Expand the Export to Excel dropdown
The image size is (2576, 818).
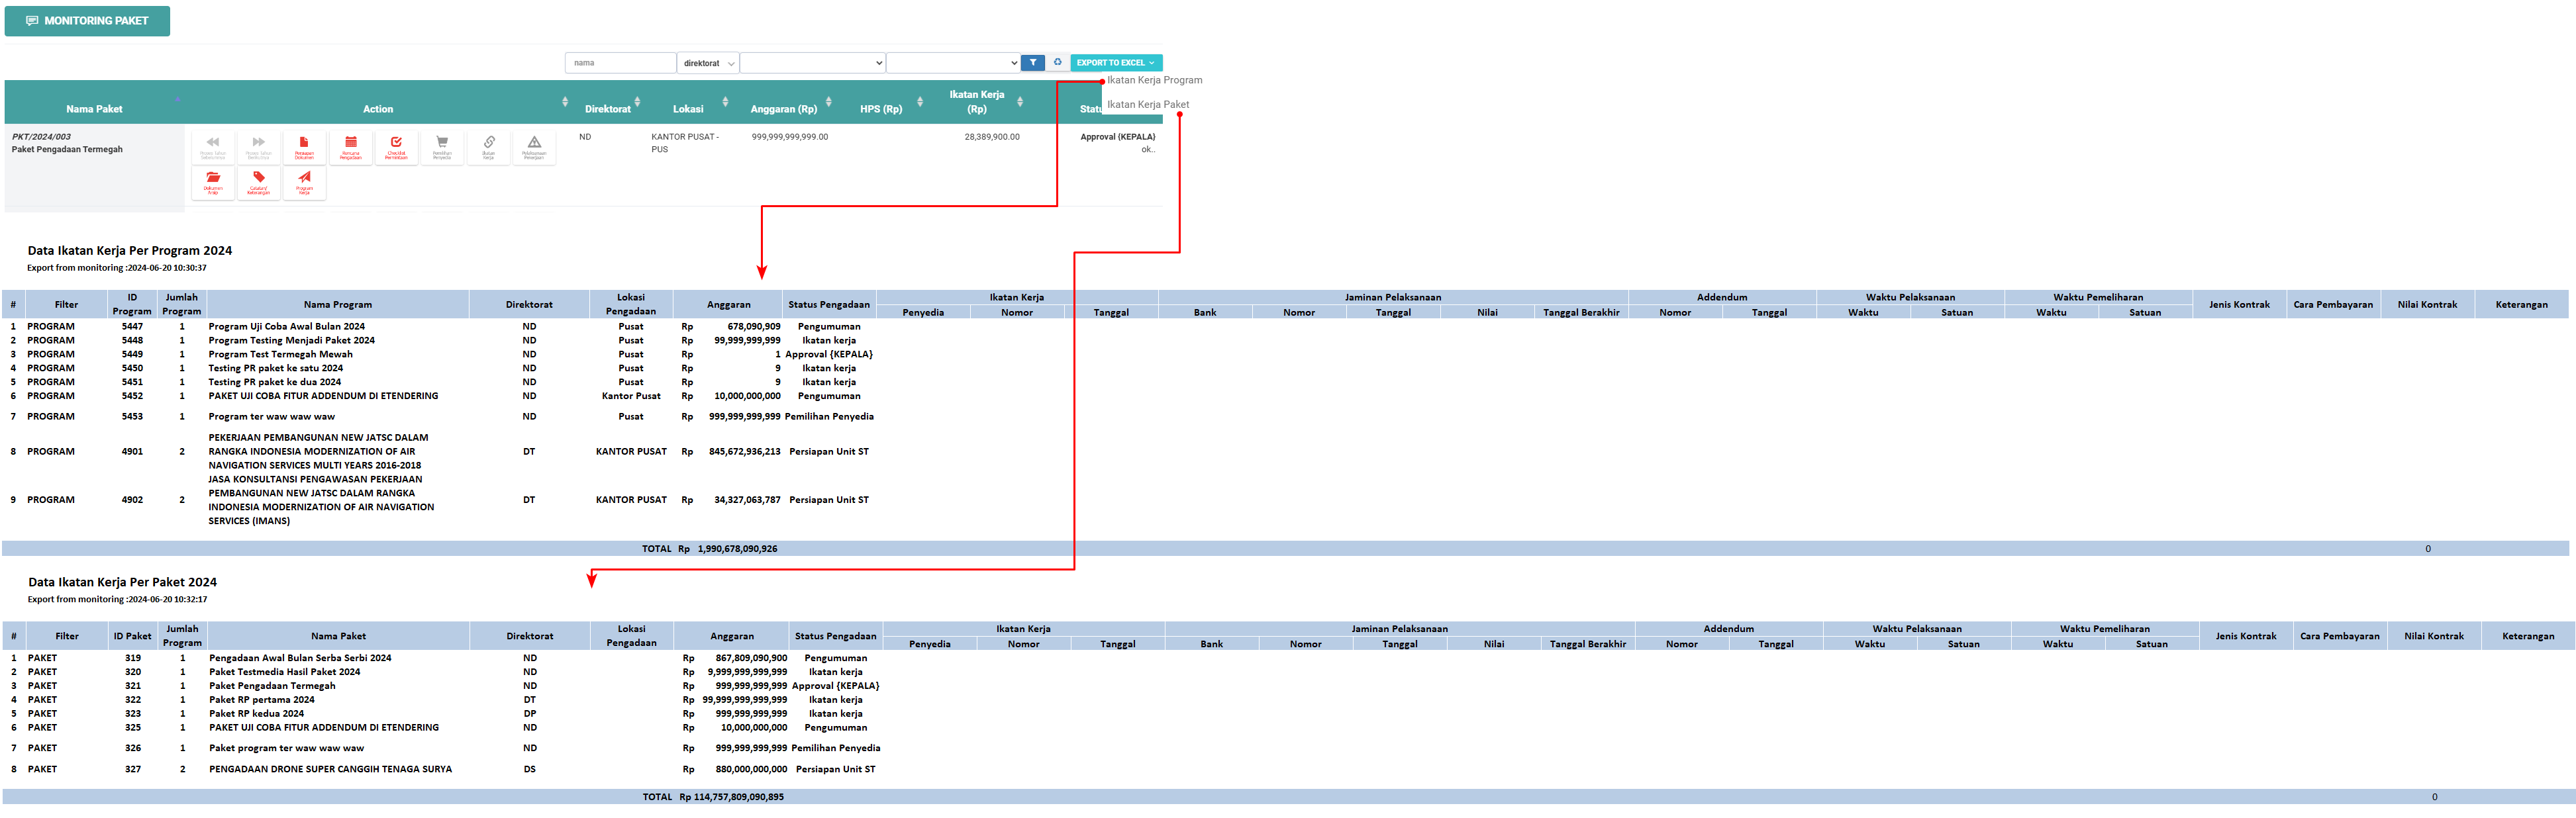(x=1115, y=62)
